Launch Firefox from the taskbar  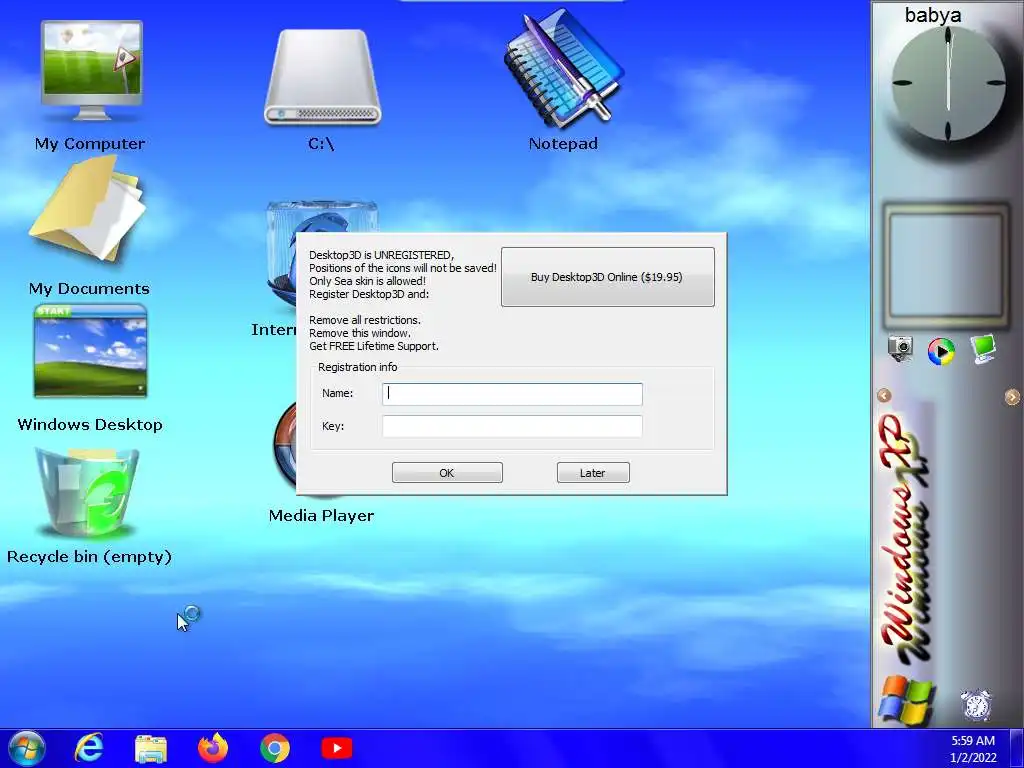tap(213, 748)
